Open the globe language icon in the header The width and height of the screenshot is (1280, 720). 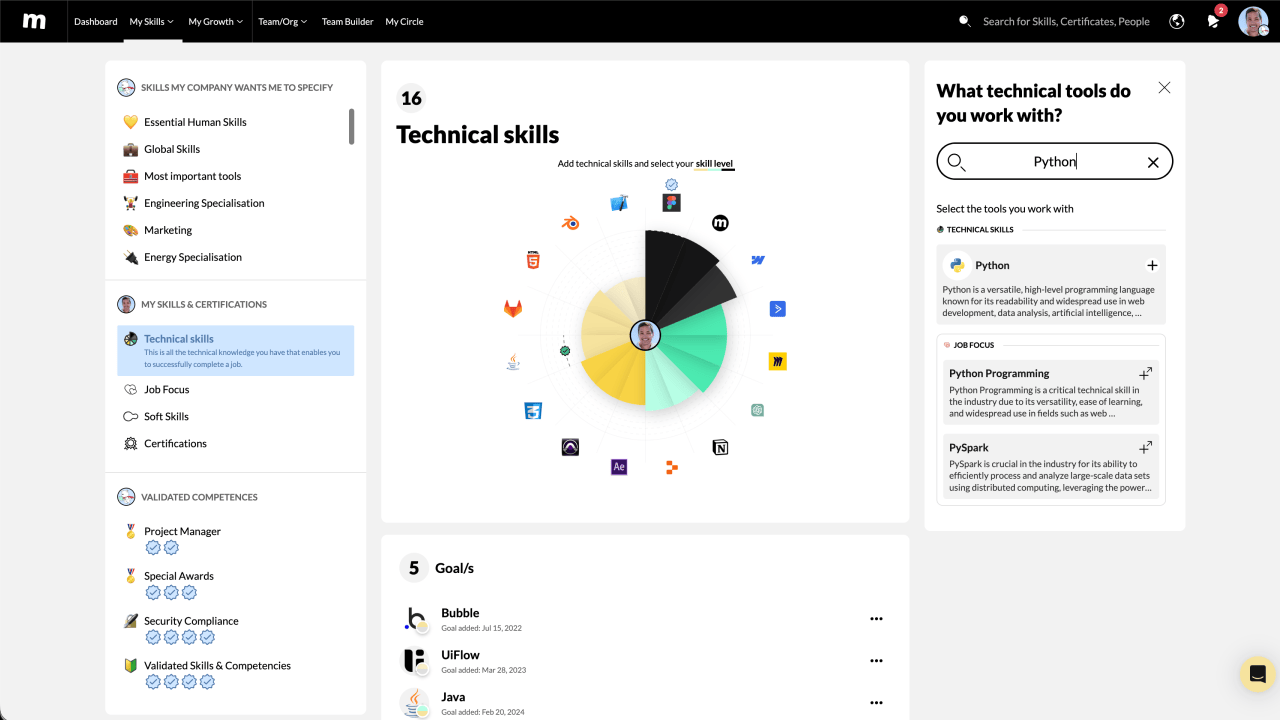(1177, 21)
